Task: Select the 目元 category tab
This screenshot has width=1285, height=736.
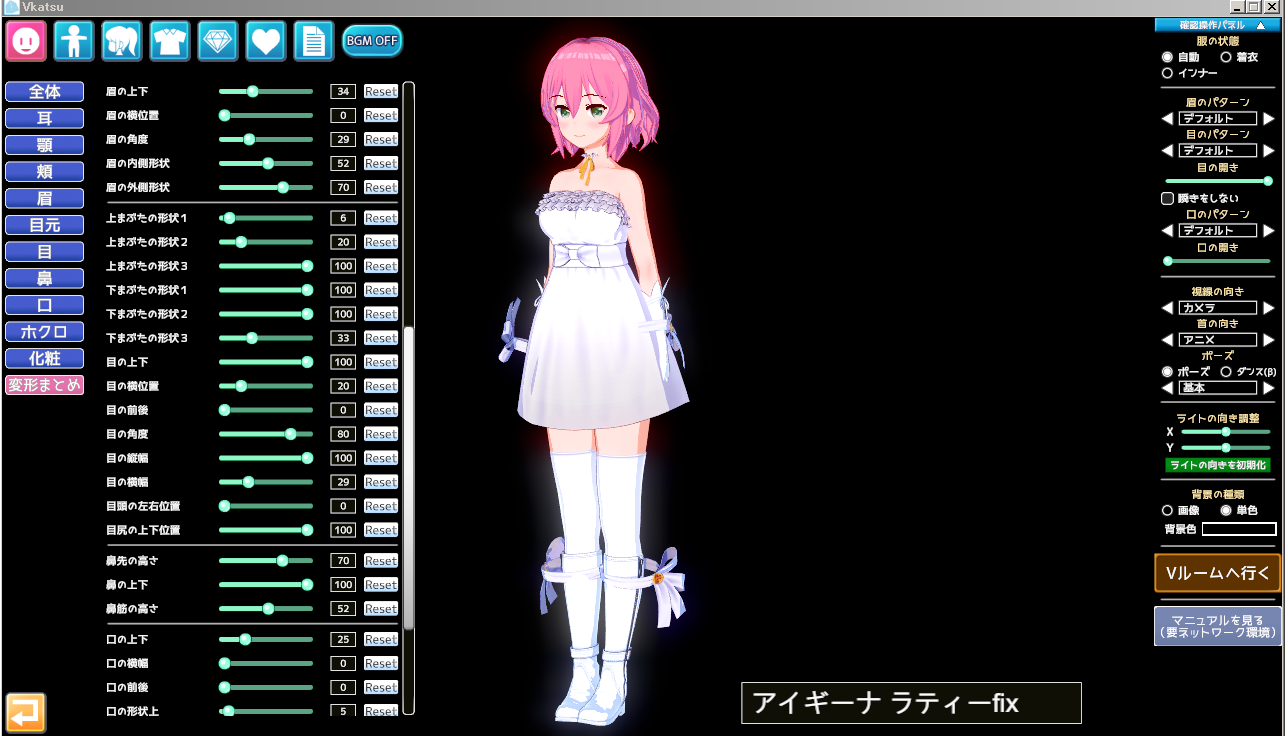Action: tap(44, 225)
